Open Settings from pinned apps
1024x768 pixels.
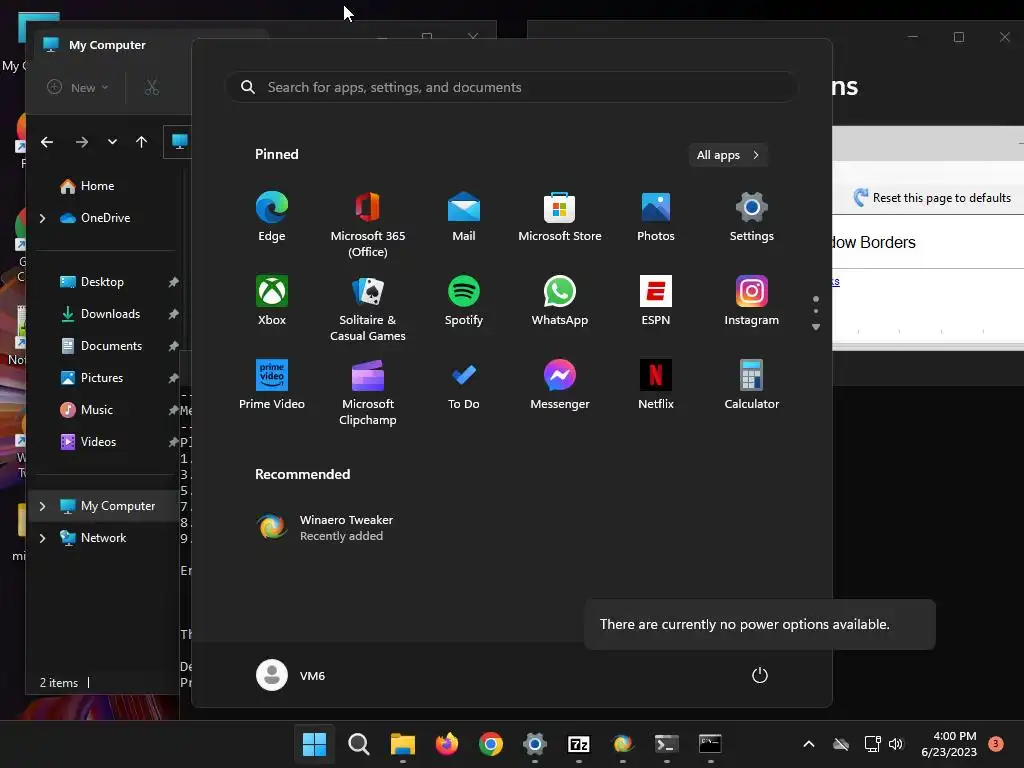click(752, 217)
